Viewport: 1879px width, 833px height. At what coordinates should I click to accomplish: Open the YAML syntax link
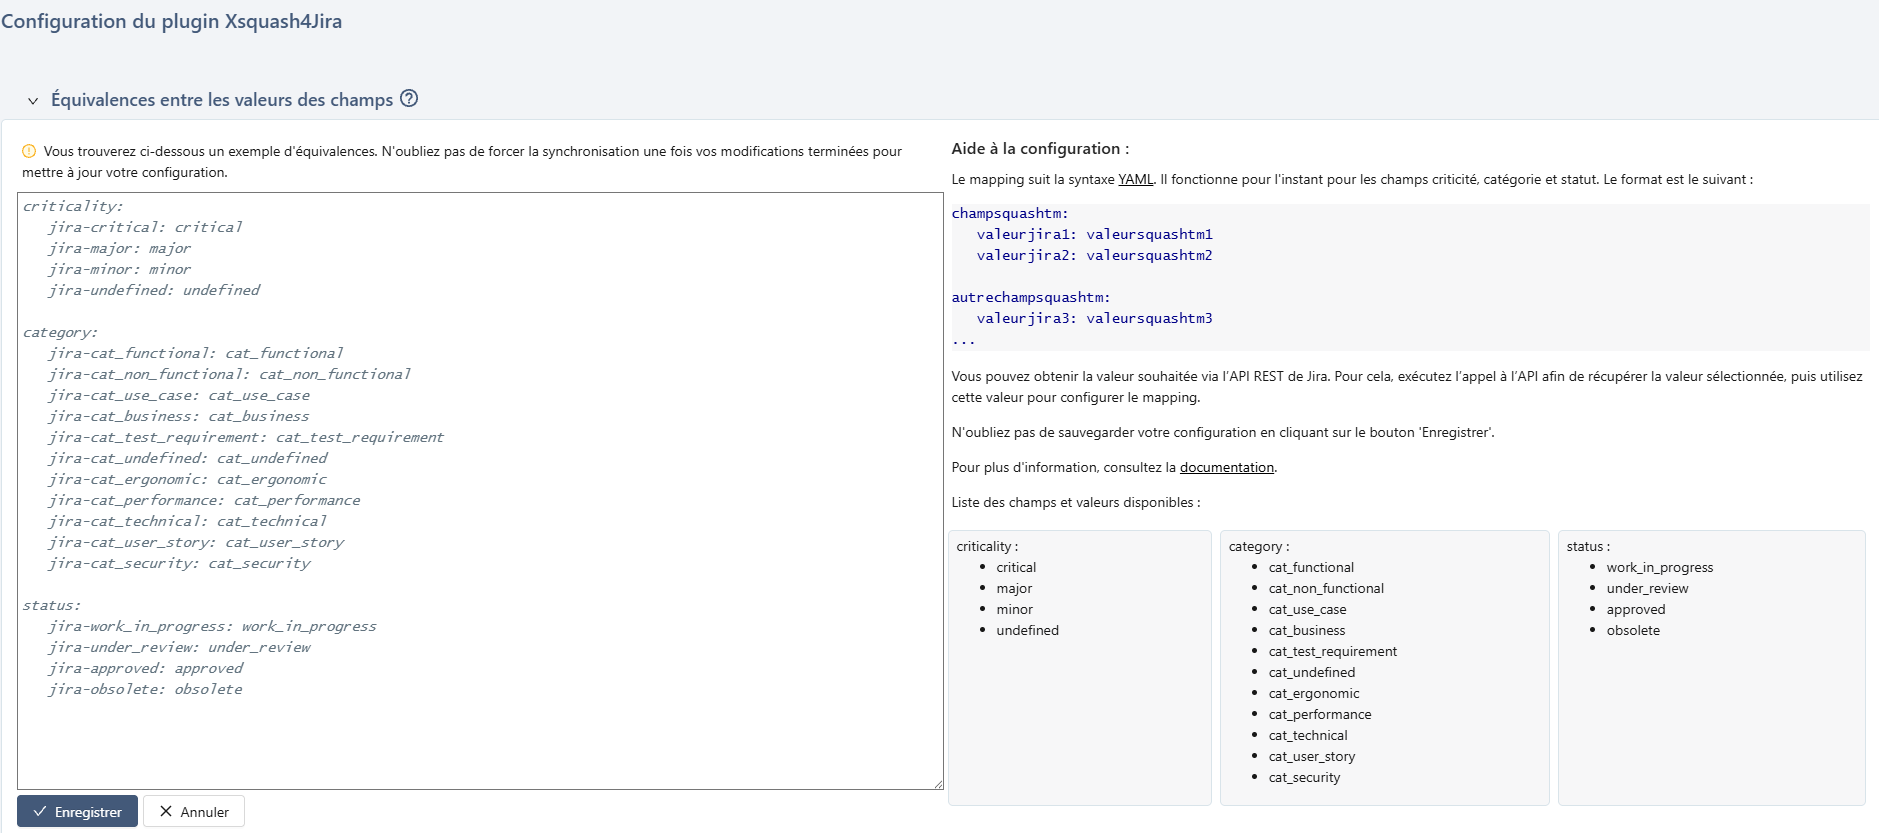[x=1135, y=180]
